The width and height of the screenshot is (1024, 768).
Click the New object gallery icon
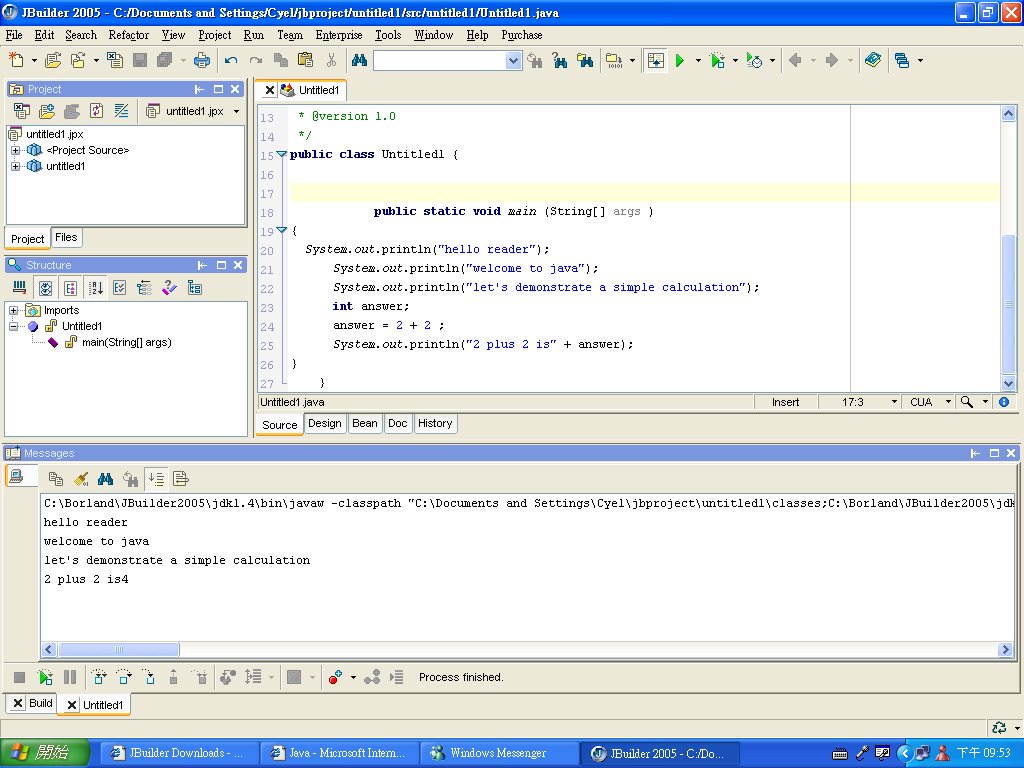(16, 60)
